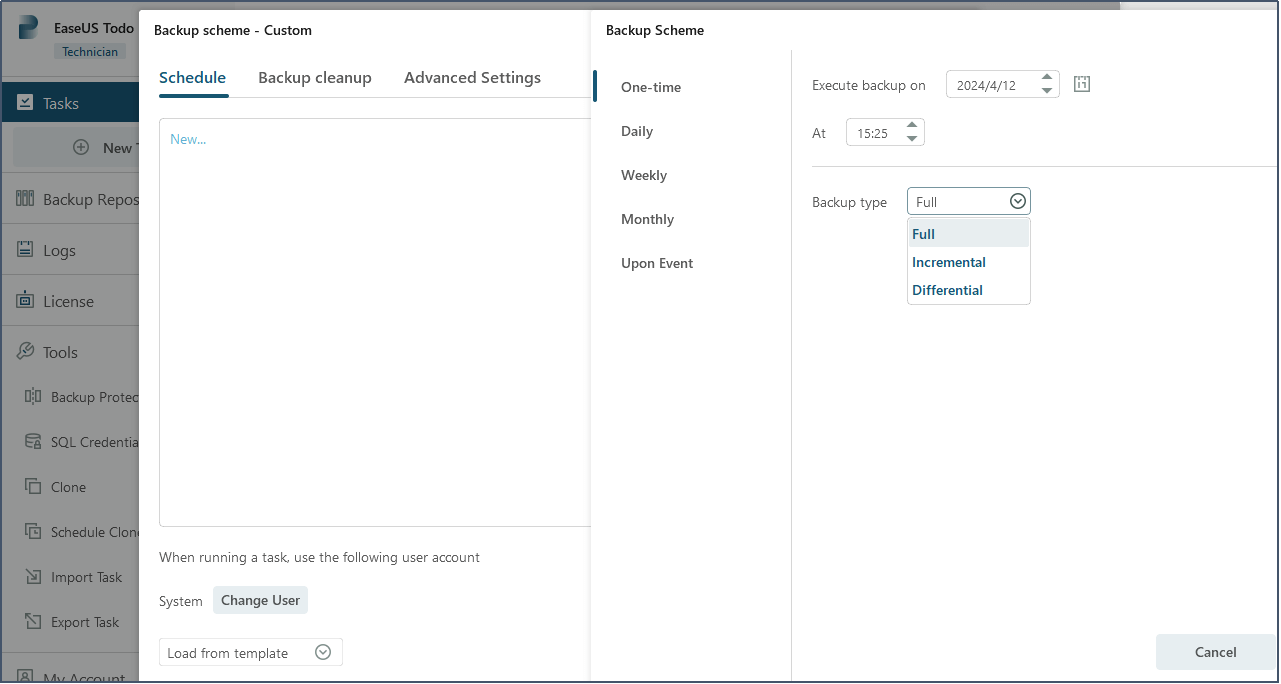Image resolution: width=1281 pixels, height=684 pixels.
Task: Increment the backup time with up arrow
Action: (911, 126)
